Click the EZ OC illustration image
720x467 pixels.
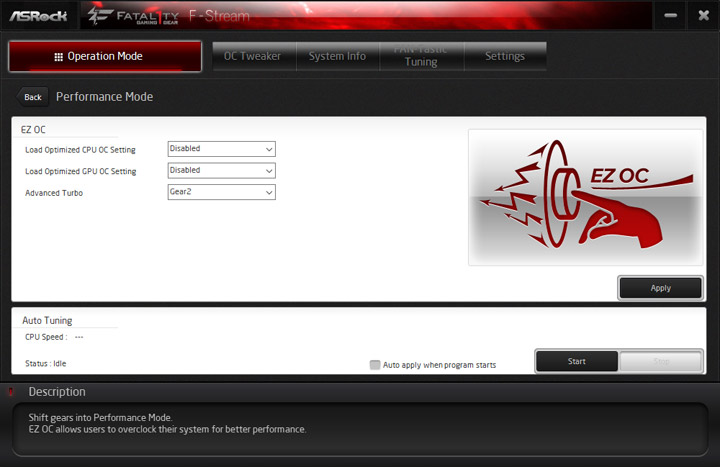pos(585,197)
